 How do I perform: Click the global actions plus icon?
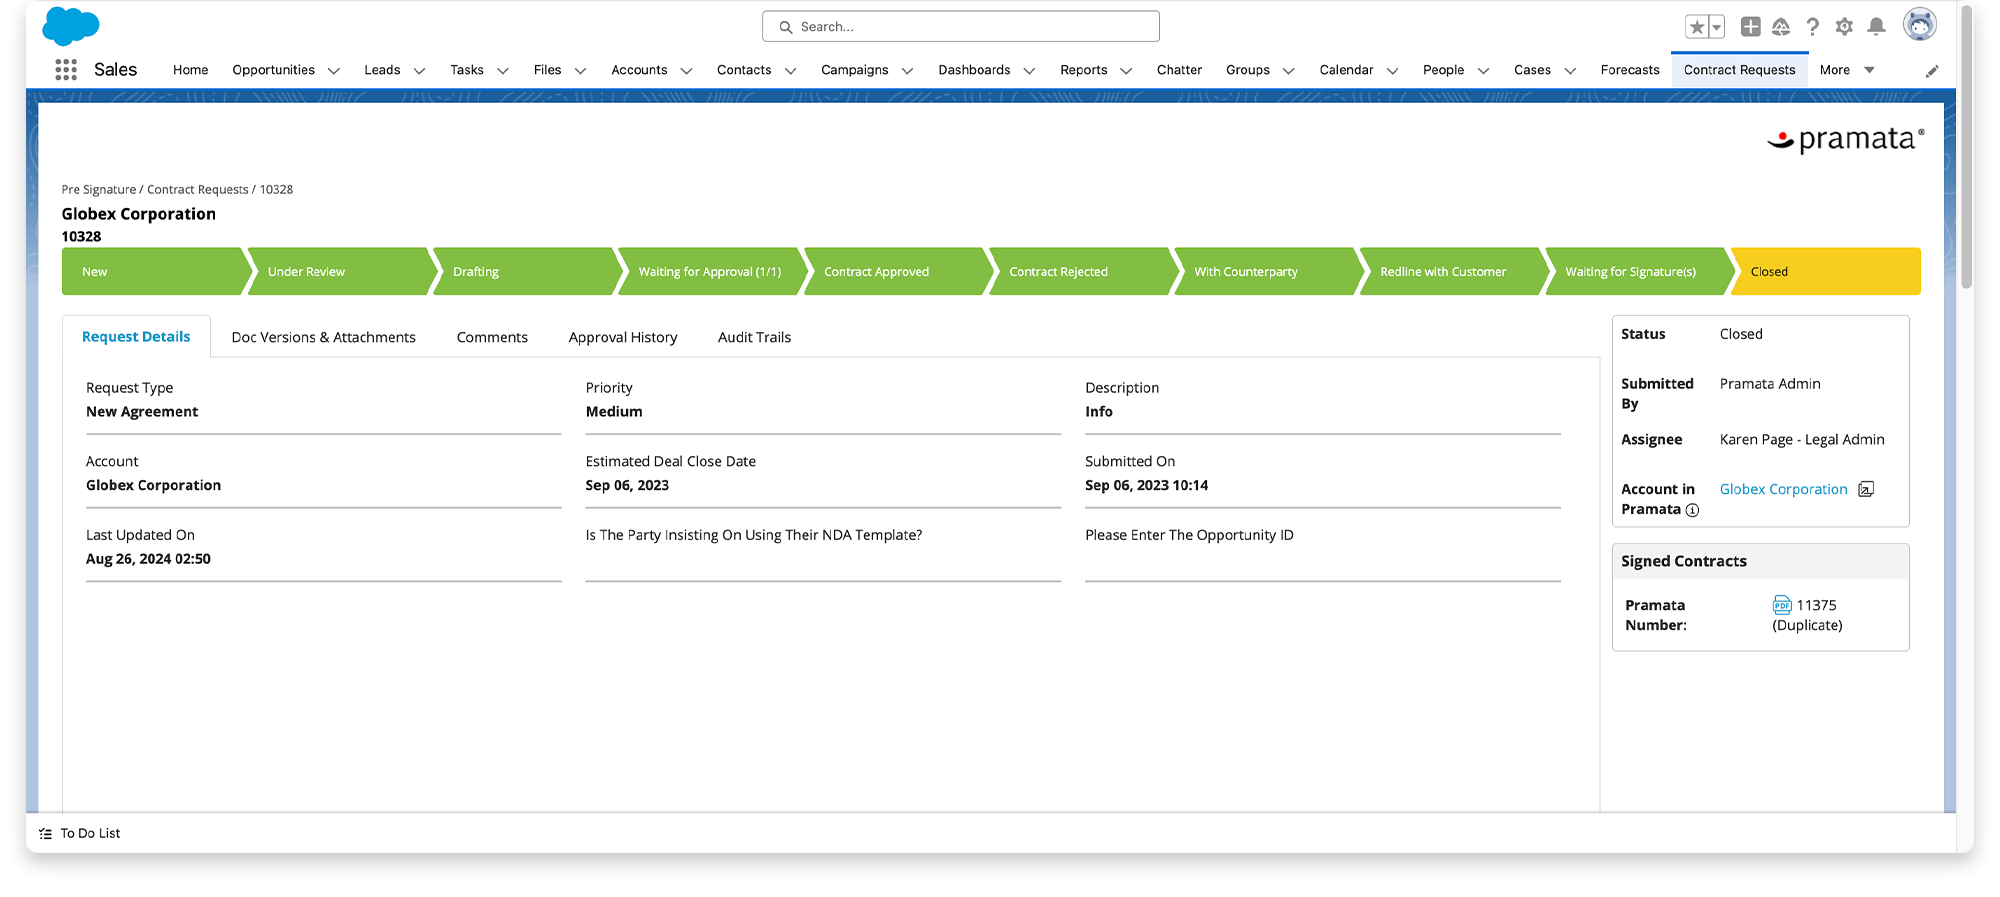tap(1750, 27)
